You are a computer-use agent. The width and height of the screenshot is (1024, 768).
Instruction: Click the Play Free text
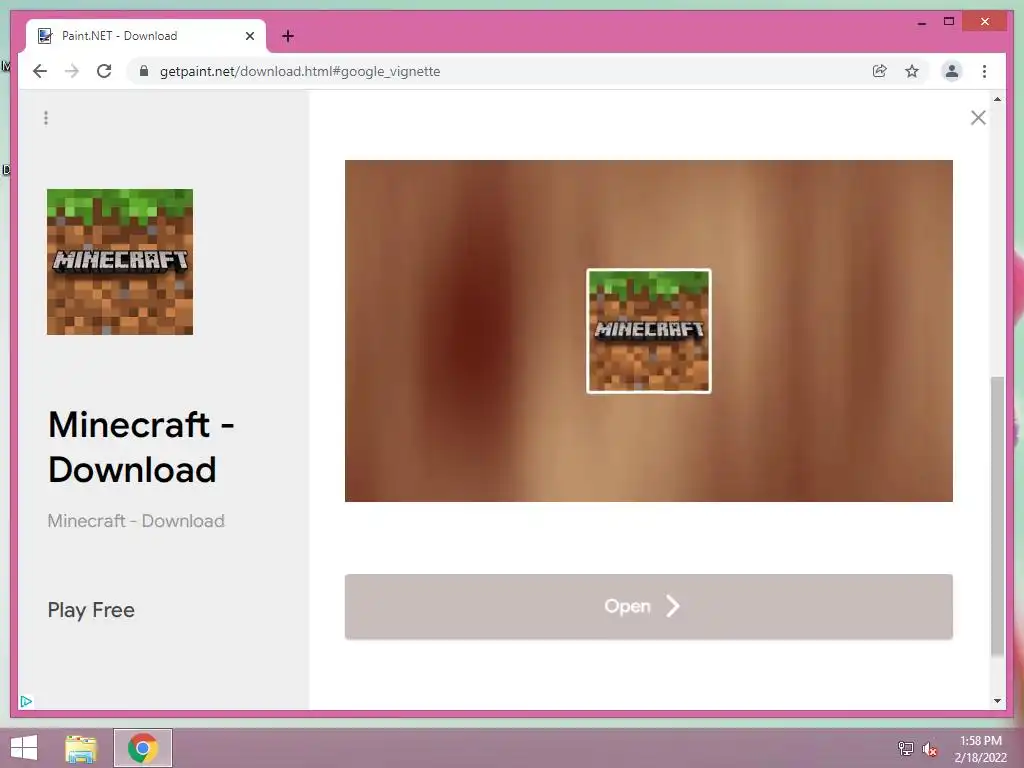point(91,610)
